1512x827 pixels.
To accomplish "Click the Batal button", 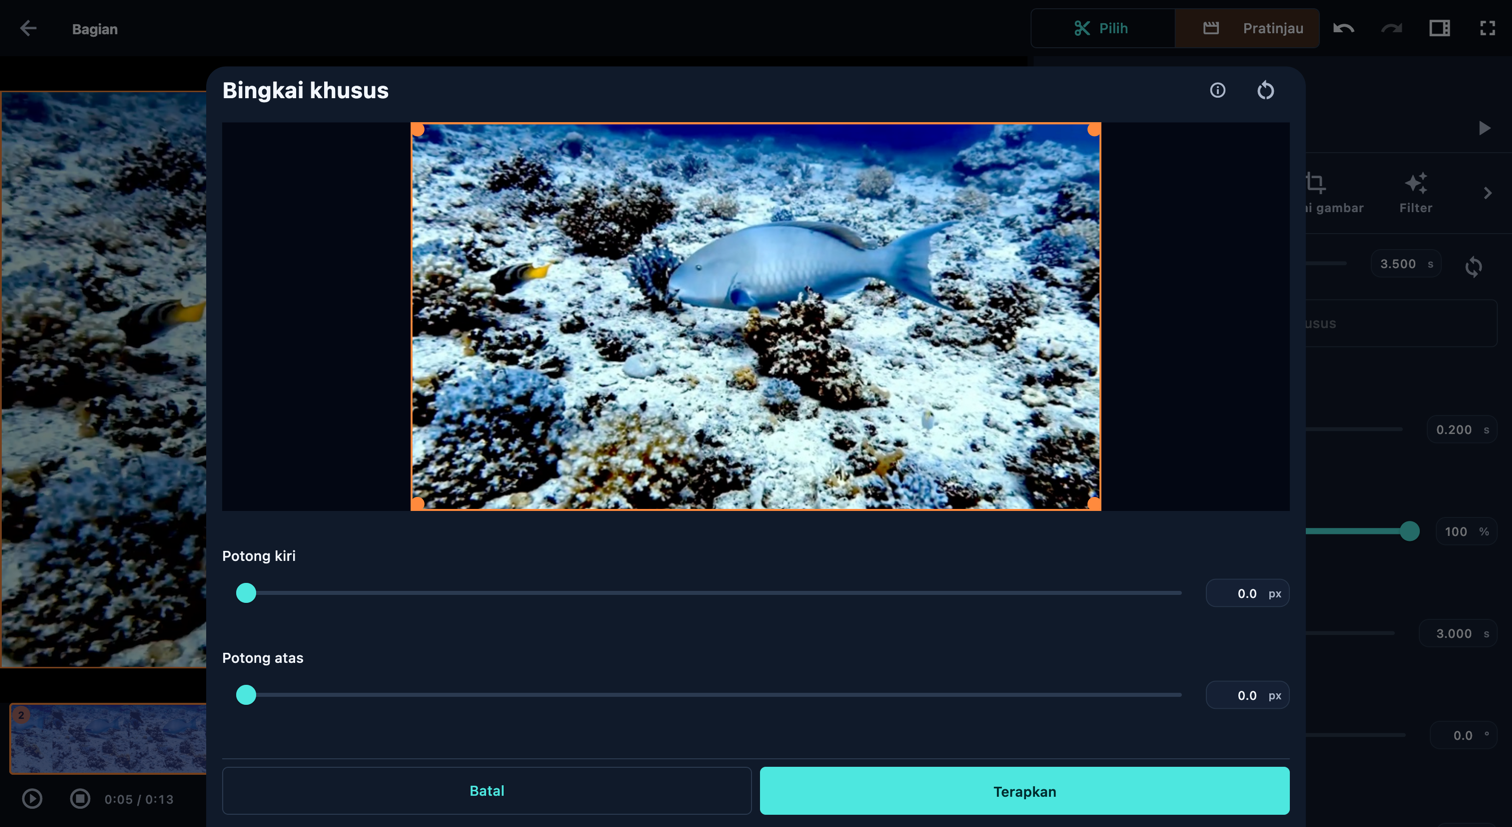I will click(486, 791).
